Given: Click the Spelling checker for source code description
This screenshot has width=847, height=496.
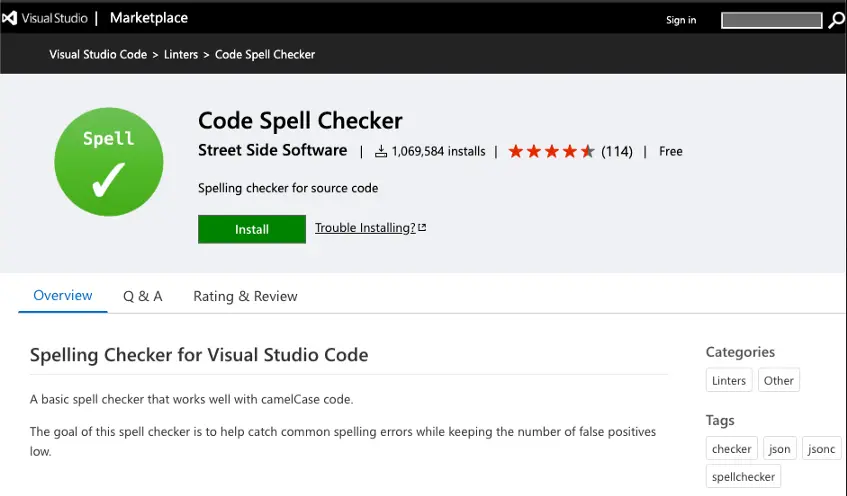Looking at the screenshot, I should coord(288,188).
